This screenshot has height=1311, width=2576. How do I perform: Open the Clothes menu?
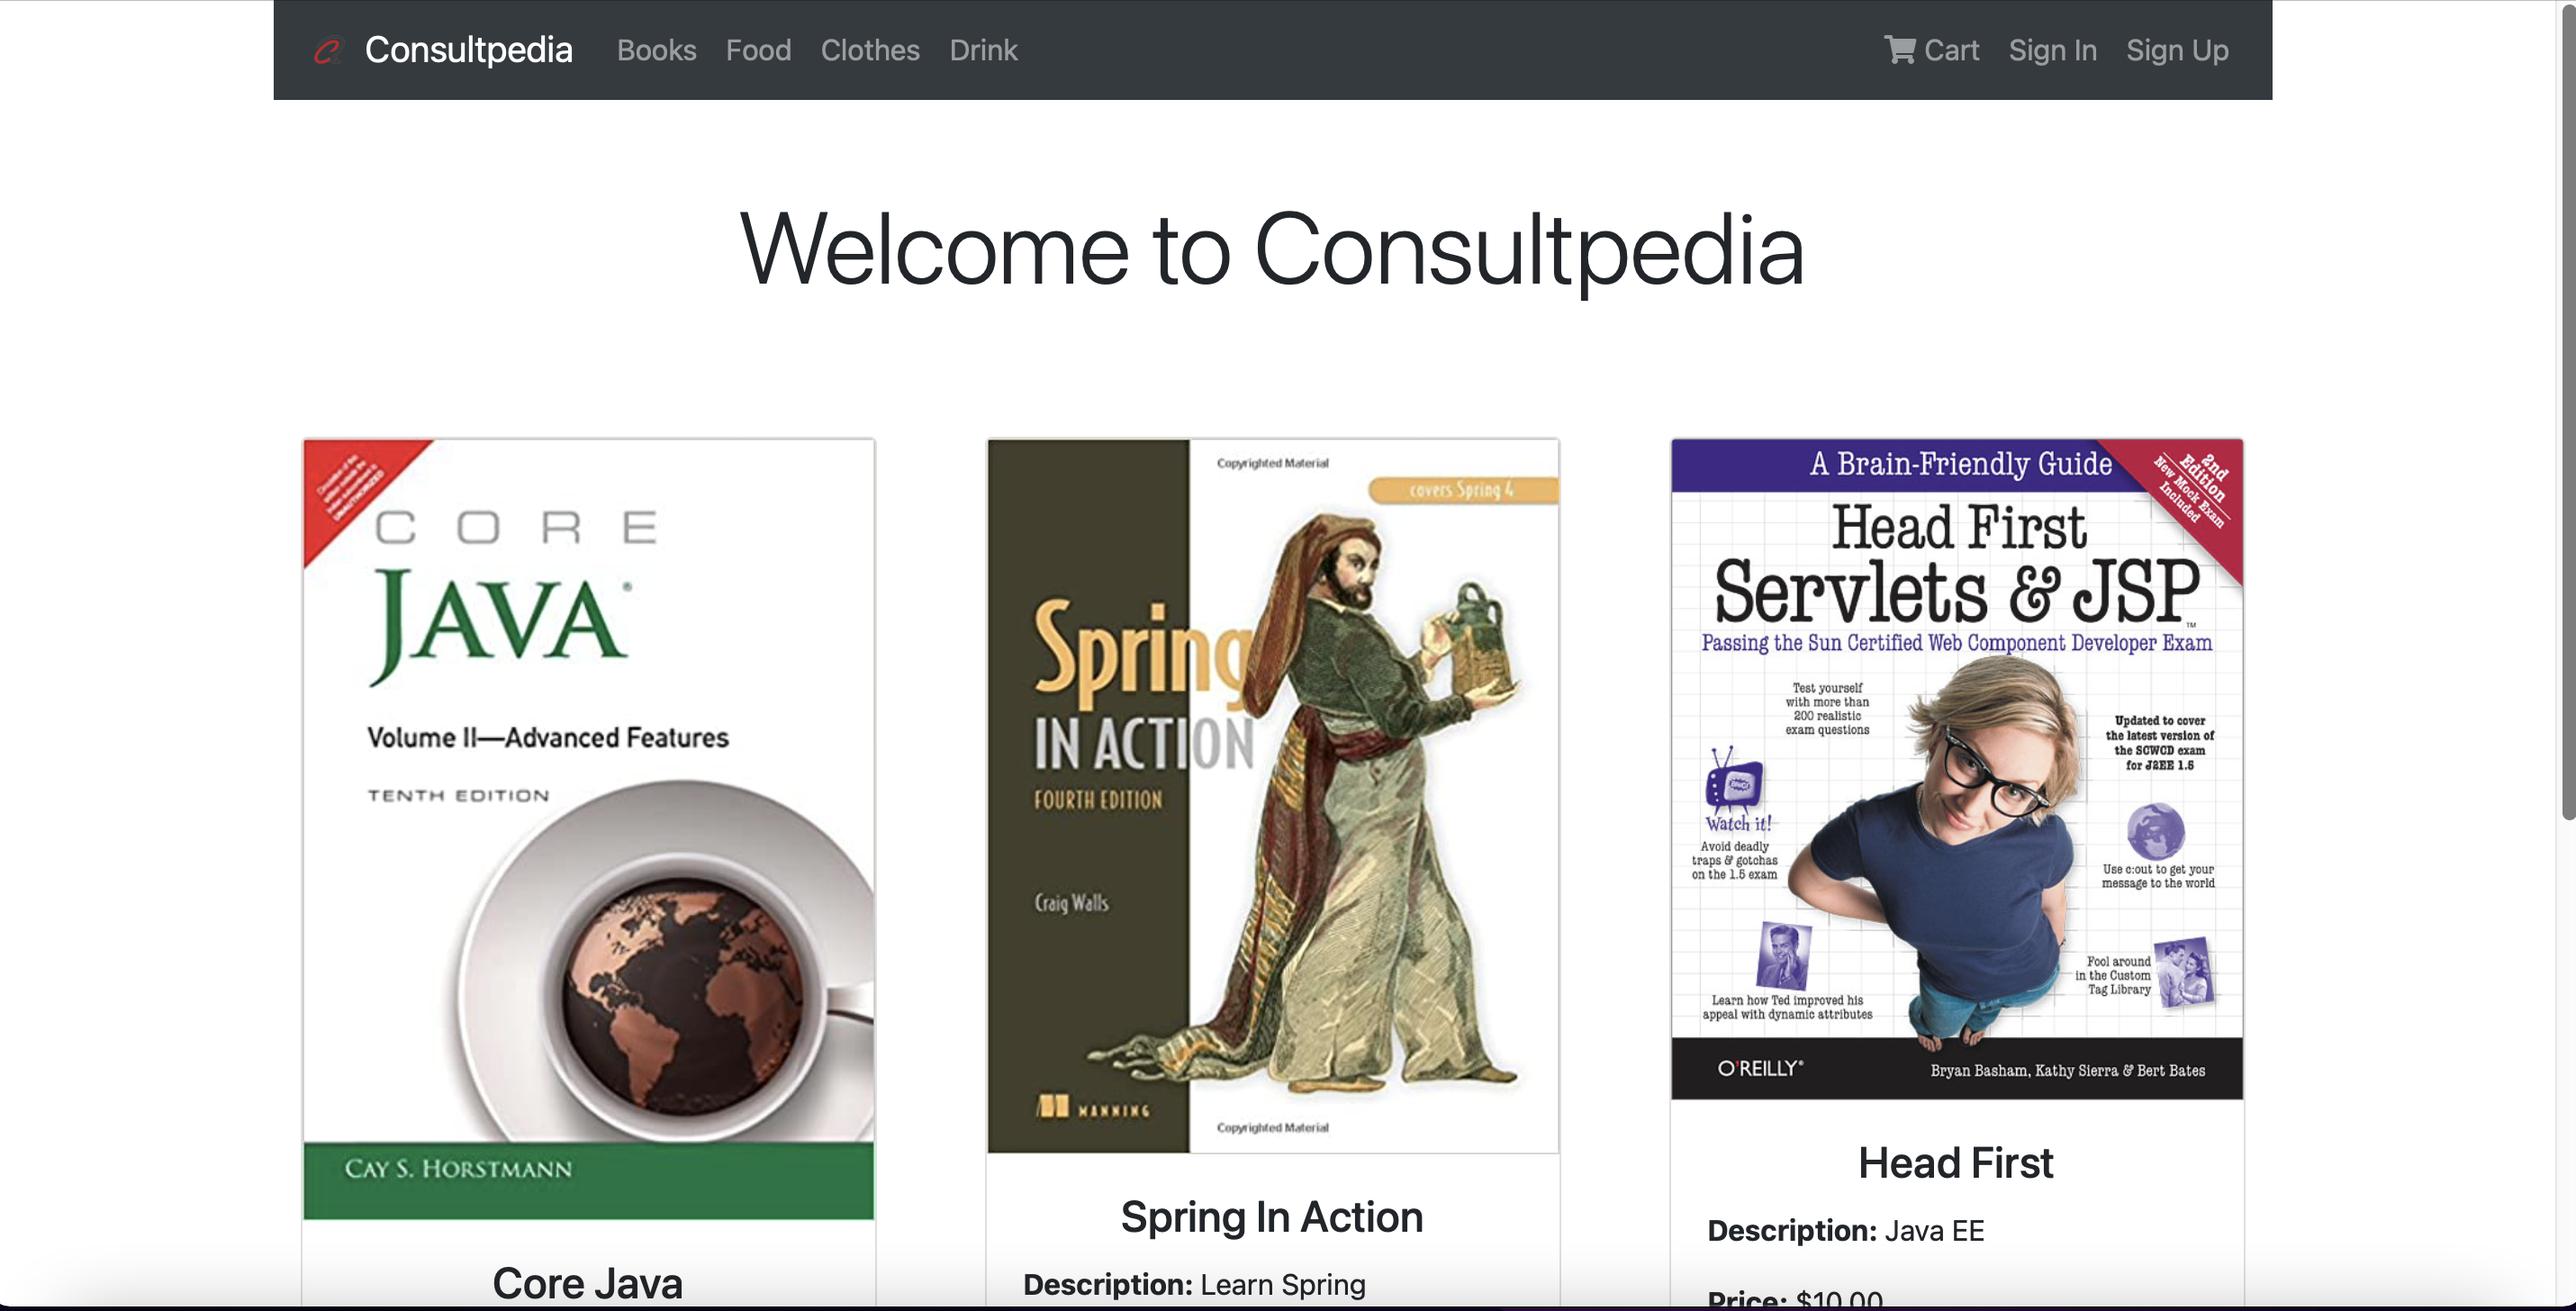[869, 50]
